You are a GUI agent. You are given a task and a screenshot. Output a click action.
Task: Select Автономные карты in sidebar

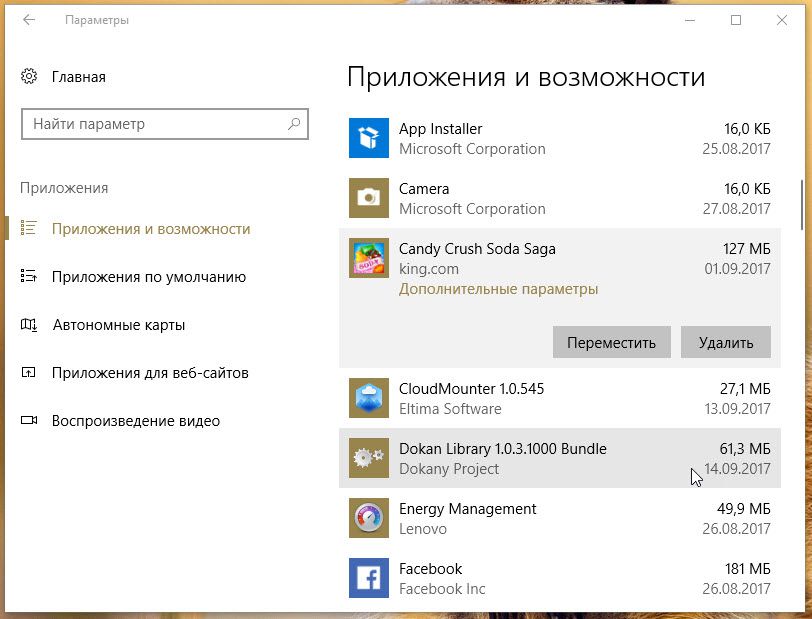coord(118,325)
